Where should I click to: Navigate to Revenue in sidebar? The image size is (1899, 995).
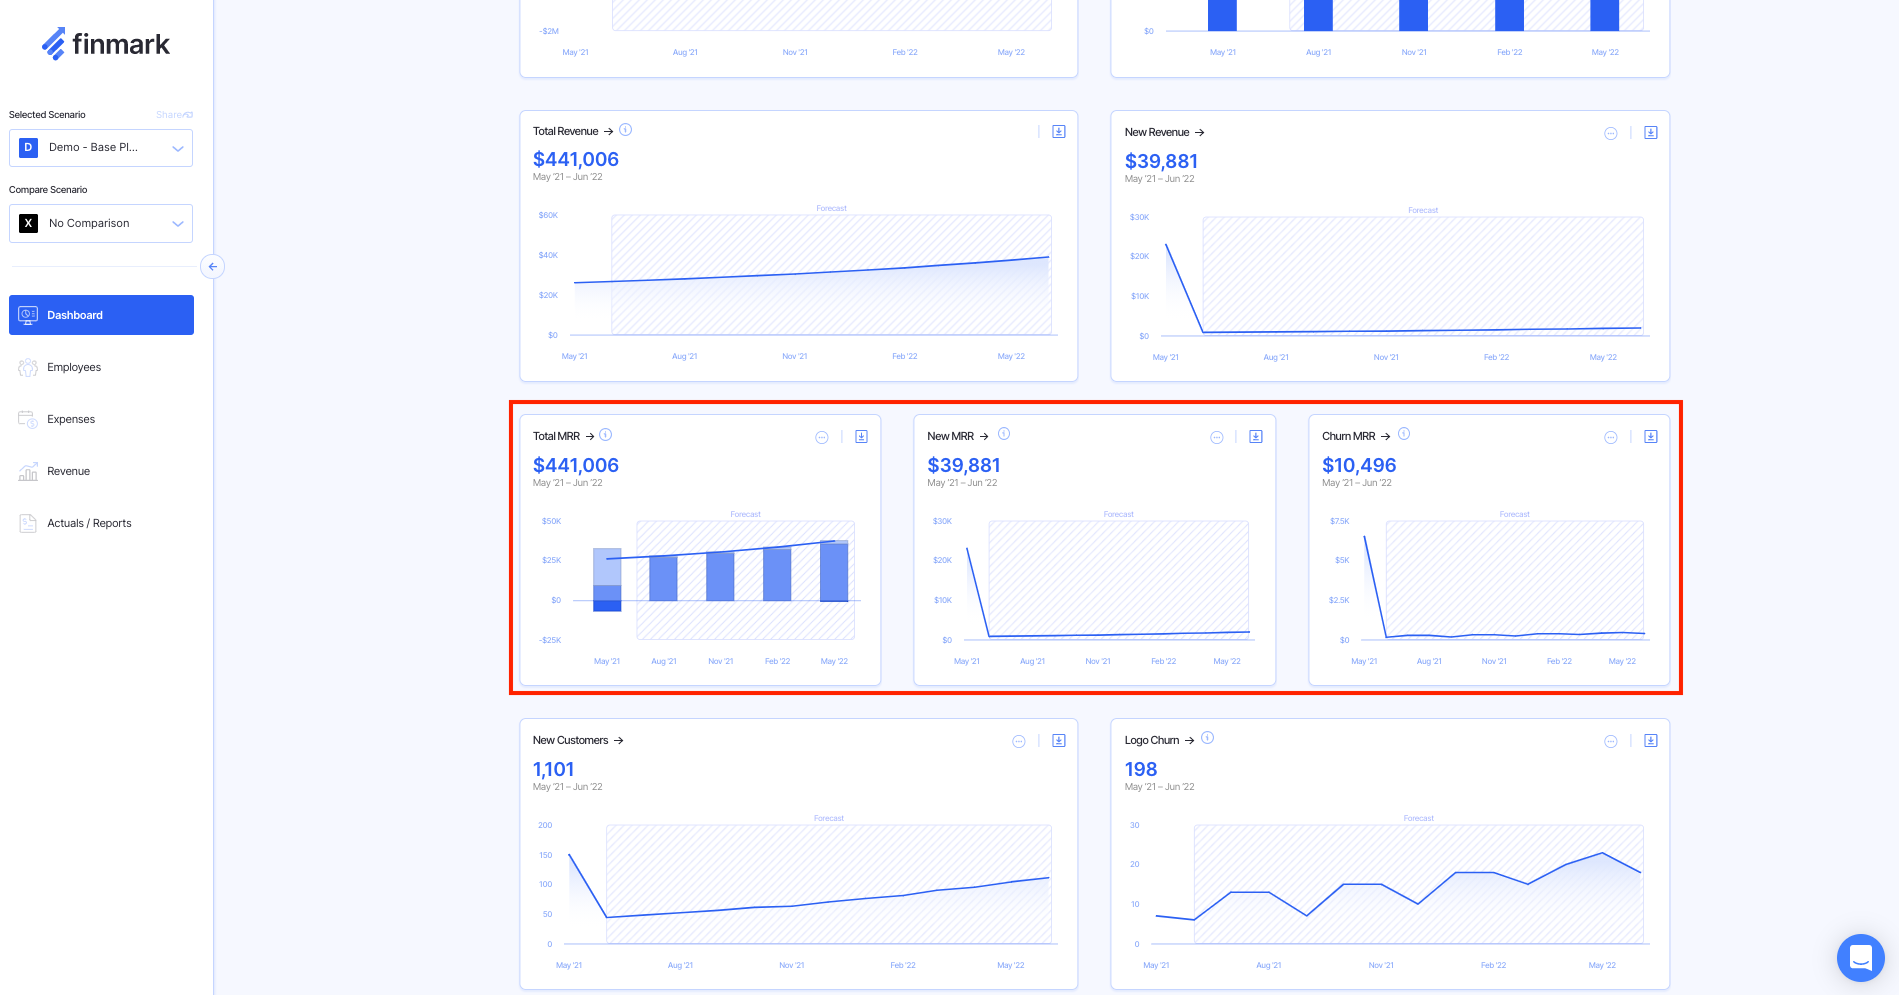tap(68, 472)
